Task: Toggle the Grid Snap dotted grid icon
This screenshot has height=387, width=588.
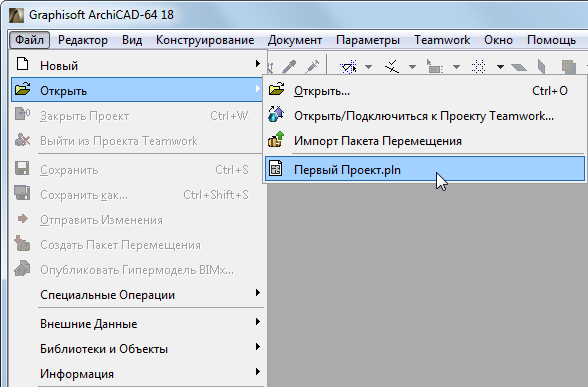Action: (x=478, y=67)
